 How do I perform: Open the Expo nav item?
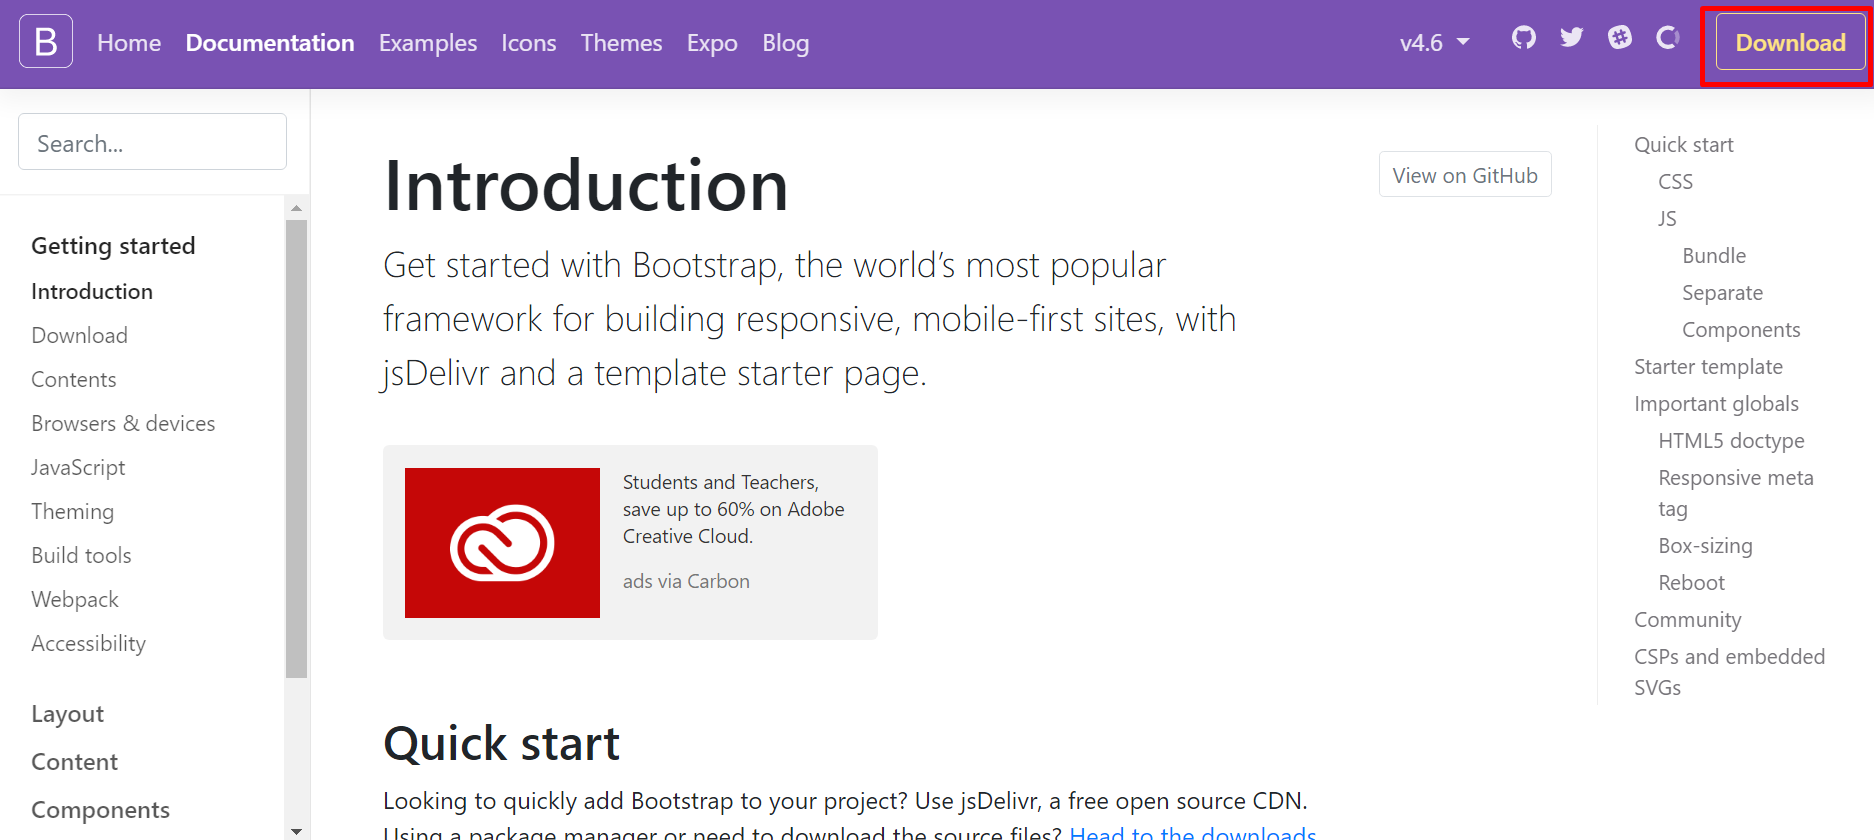click(712, 43)
